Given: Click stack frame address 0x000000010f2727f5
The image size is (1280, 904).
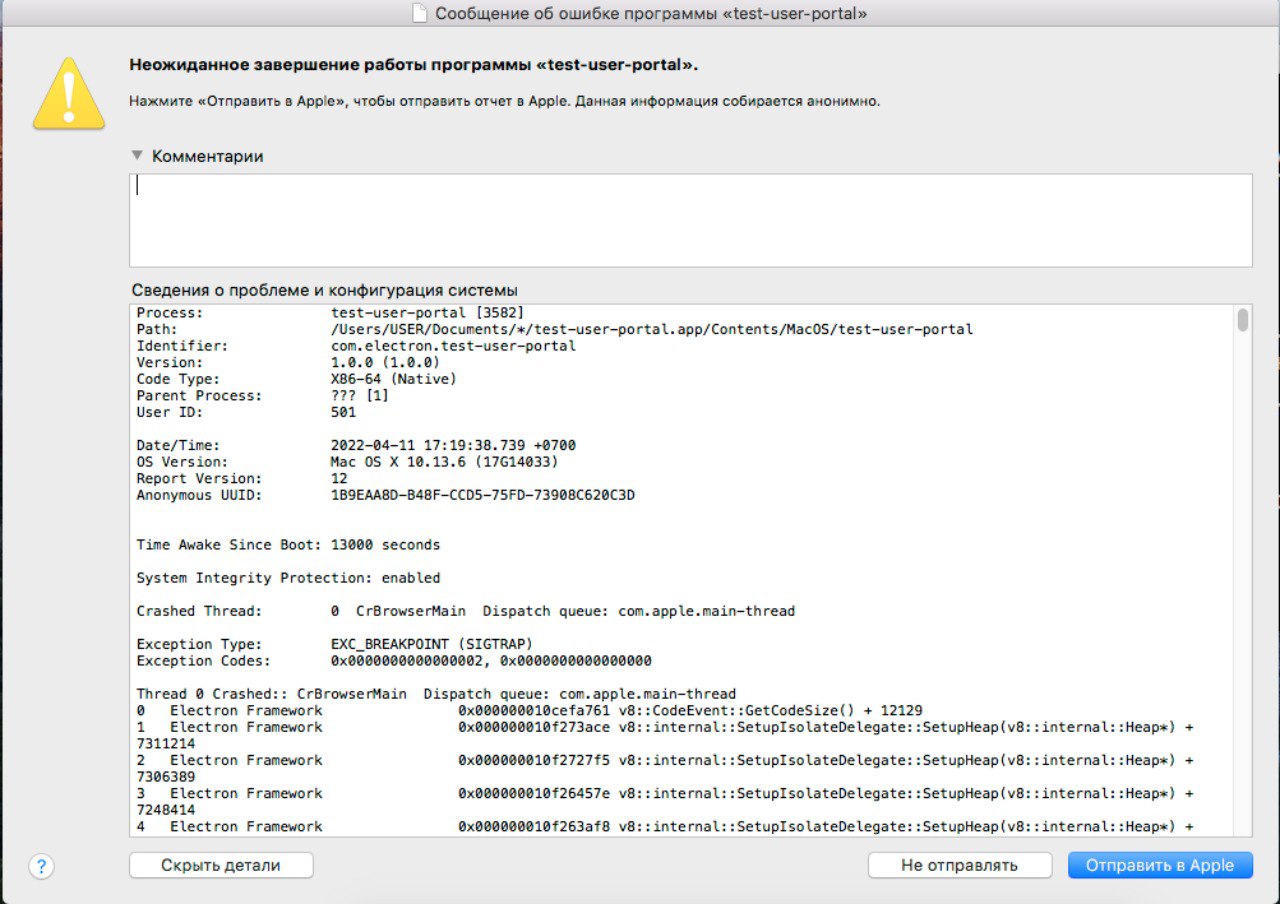Looking at the screenshot, I should (x=534, y=760).
